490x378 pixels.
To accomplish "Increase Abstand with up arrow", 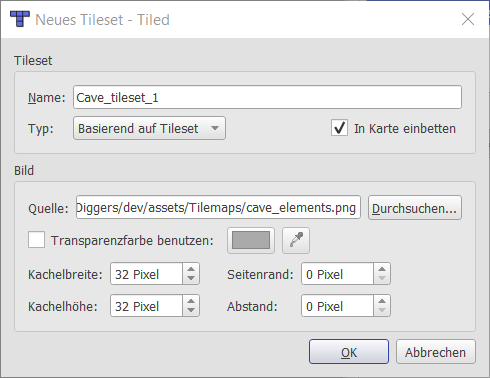I will coord(382,301).
